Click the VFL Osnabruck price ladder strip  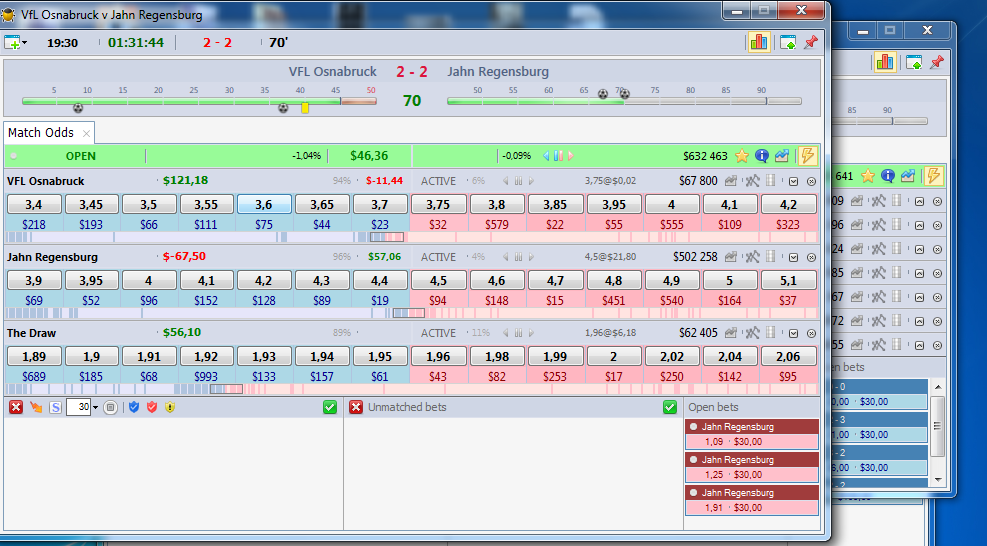(412, 237)
